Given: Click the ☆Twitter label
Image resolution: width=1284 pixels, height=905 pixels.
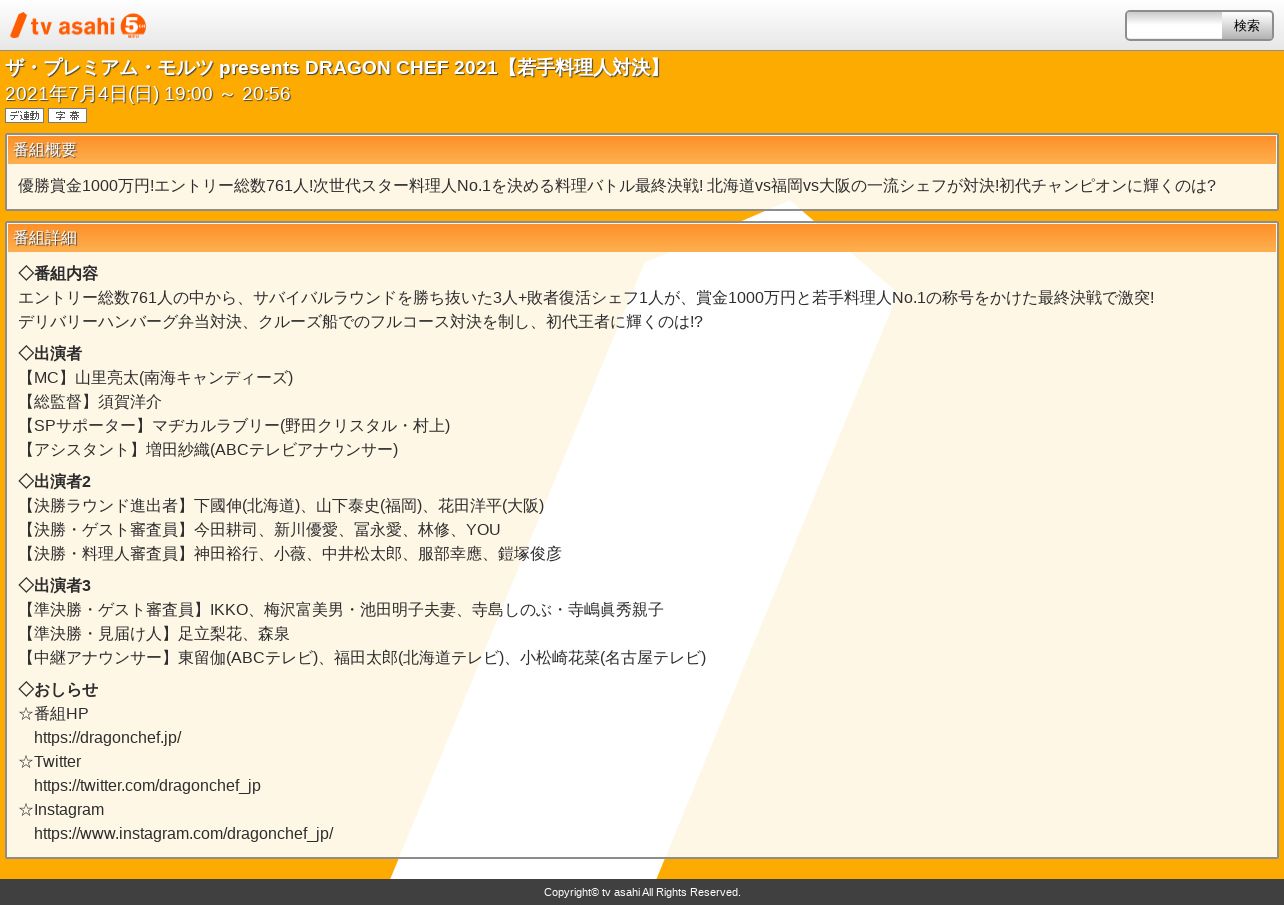Looking at the screenshot, I should [50, 762].
